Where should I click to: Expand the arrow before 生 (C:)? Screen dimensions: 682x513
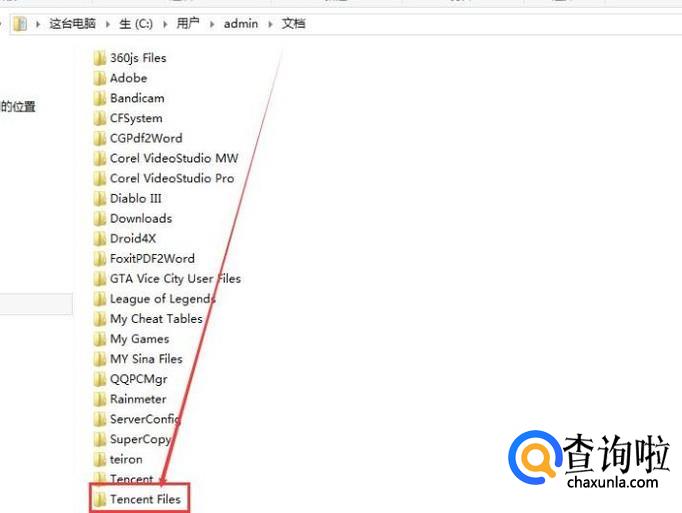pyautogui.click(x=108, y=24)
